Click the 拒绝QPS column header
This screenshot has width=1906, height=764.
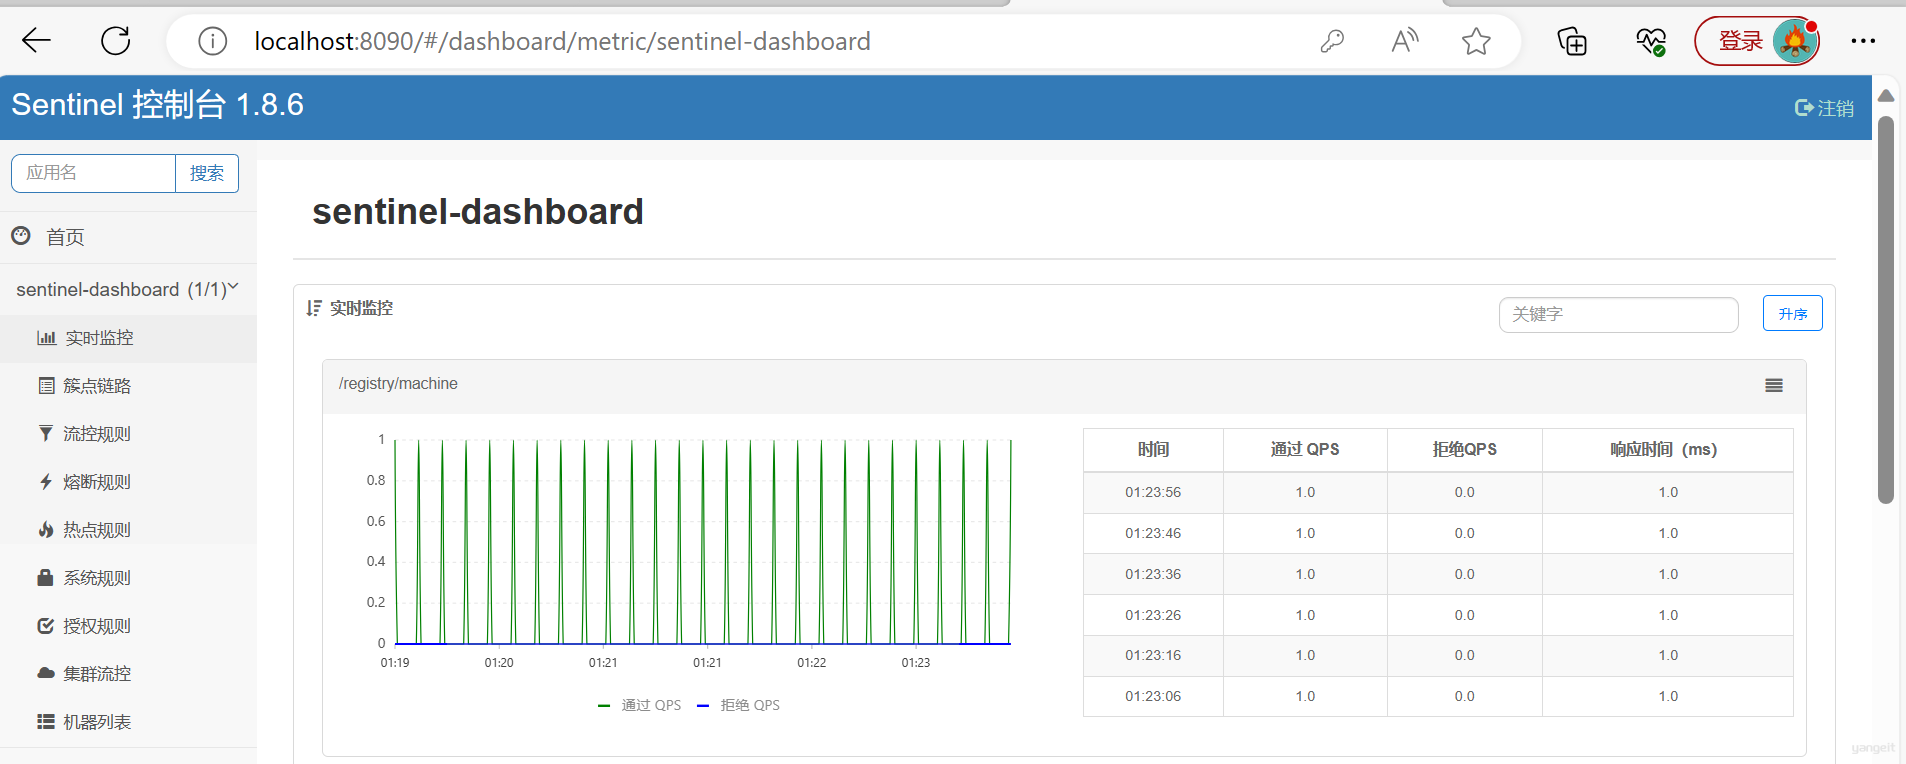(1465, 450)
